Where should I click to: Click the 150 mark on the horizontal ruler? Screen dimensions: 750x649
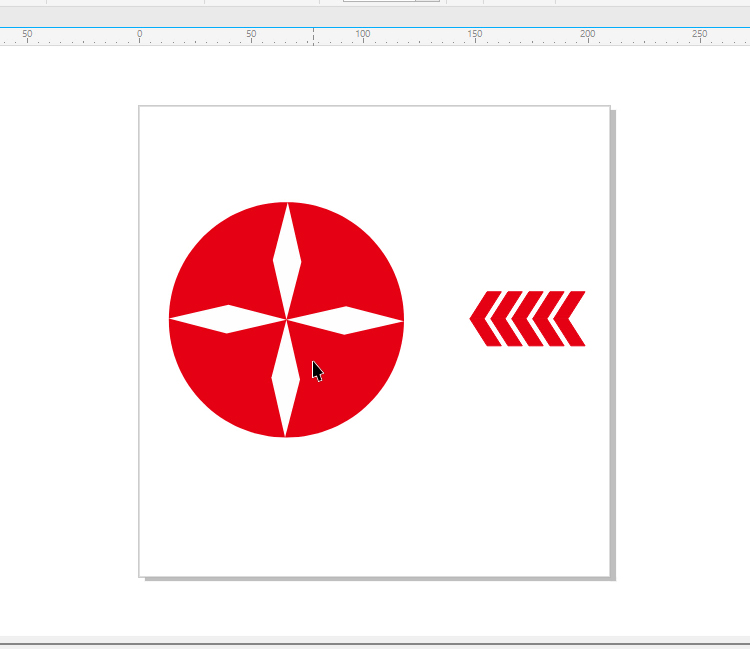475,33
